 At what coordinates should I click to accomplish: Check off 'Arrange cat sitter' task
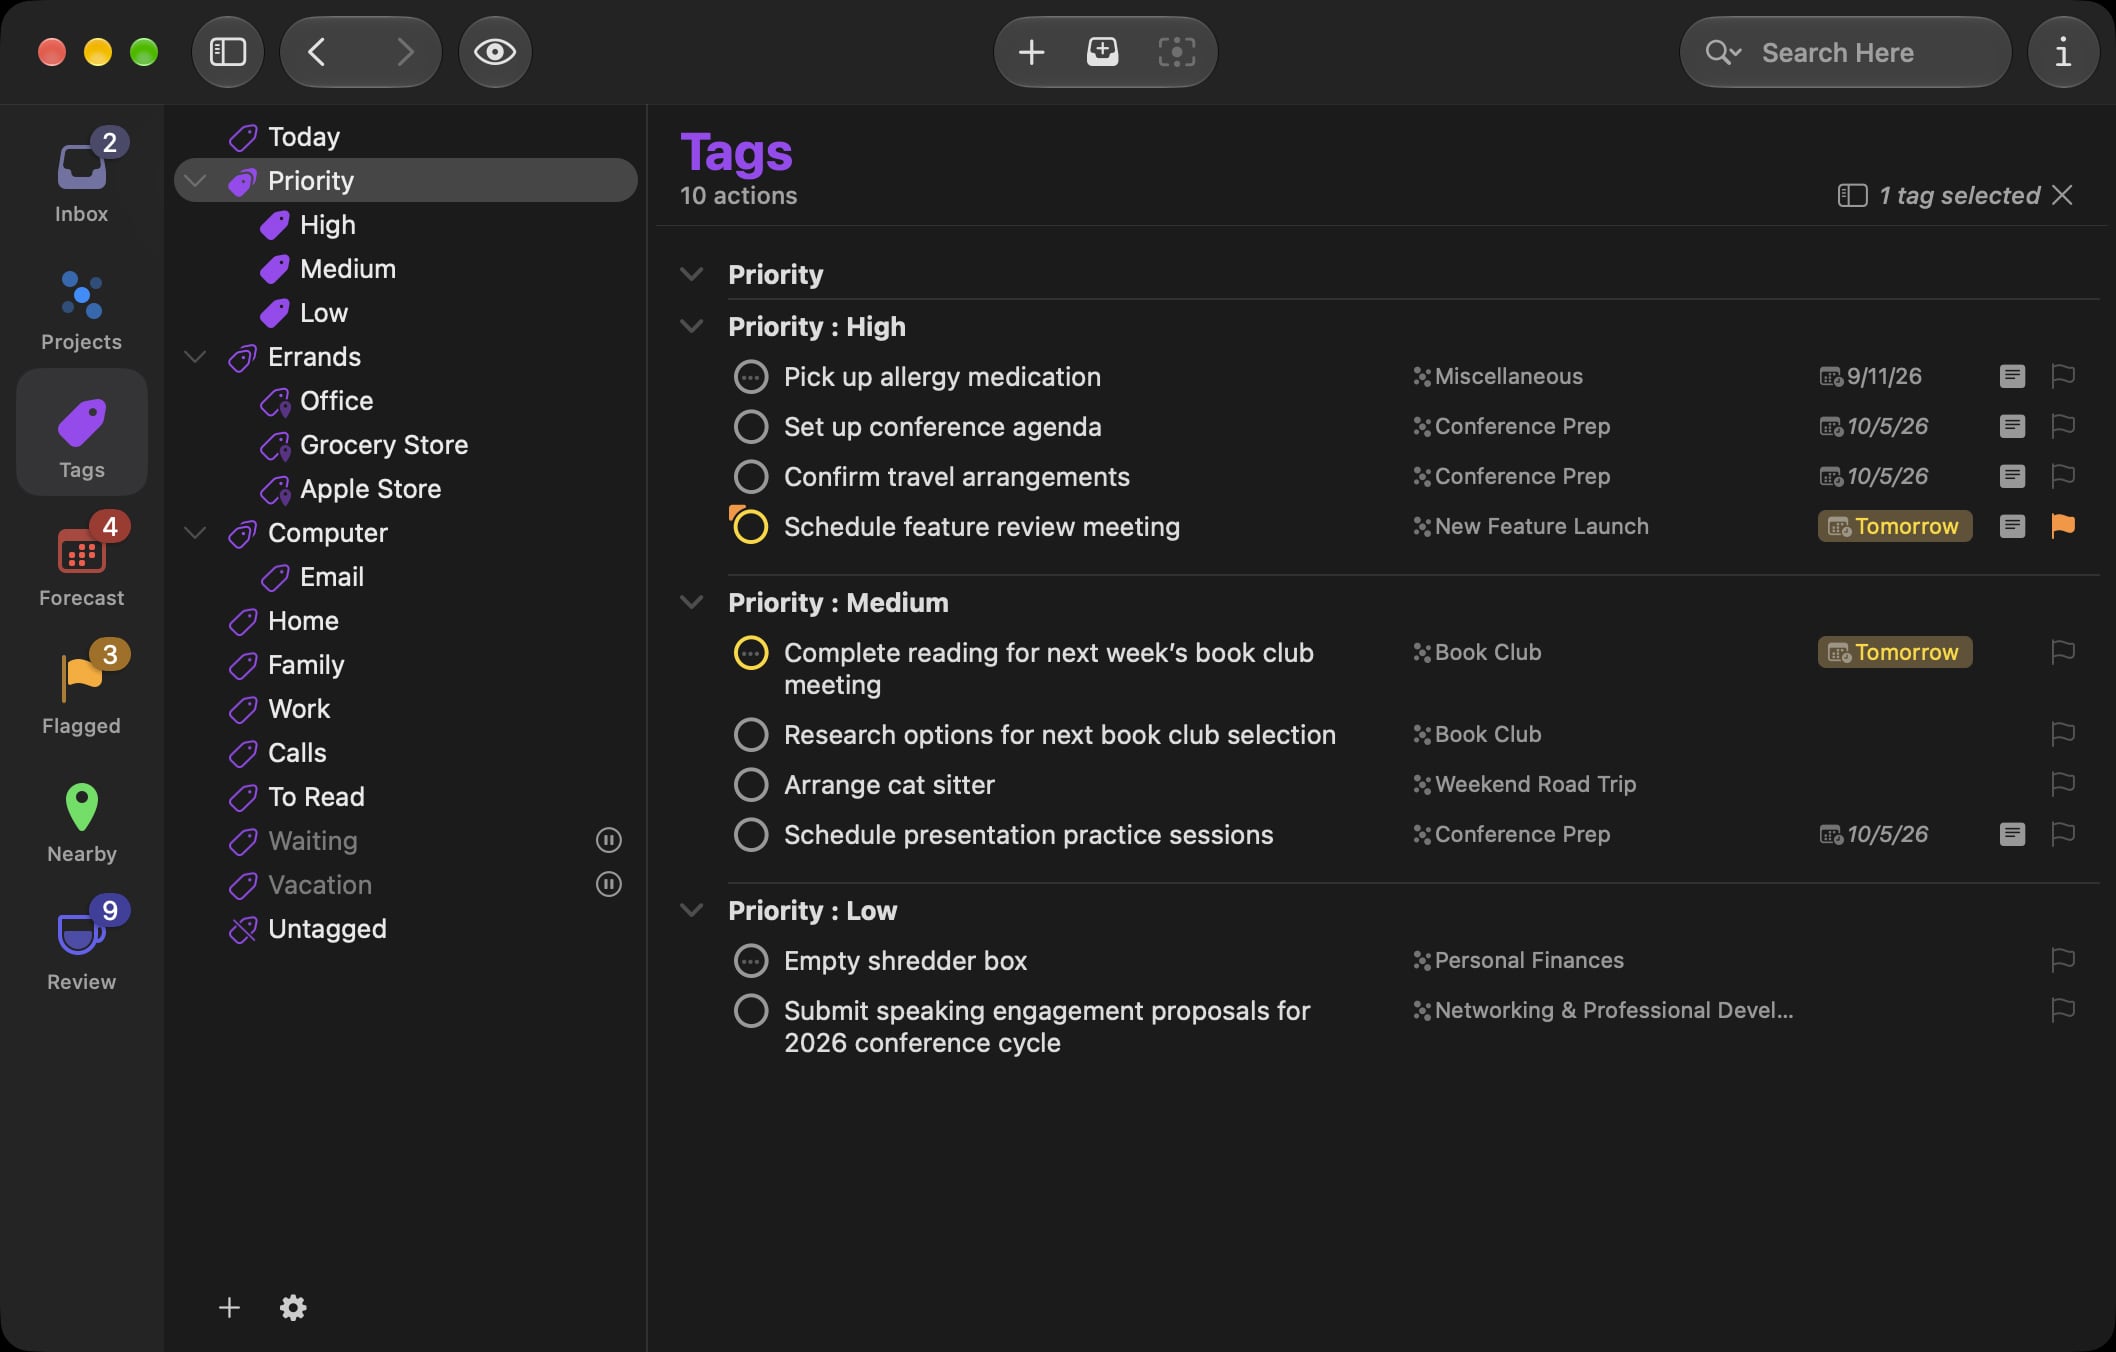point(751,785)
